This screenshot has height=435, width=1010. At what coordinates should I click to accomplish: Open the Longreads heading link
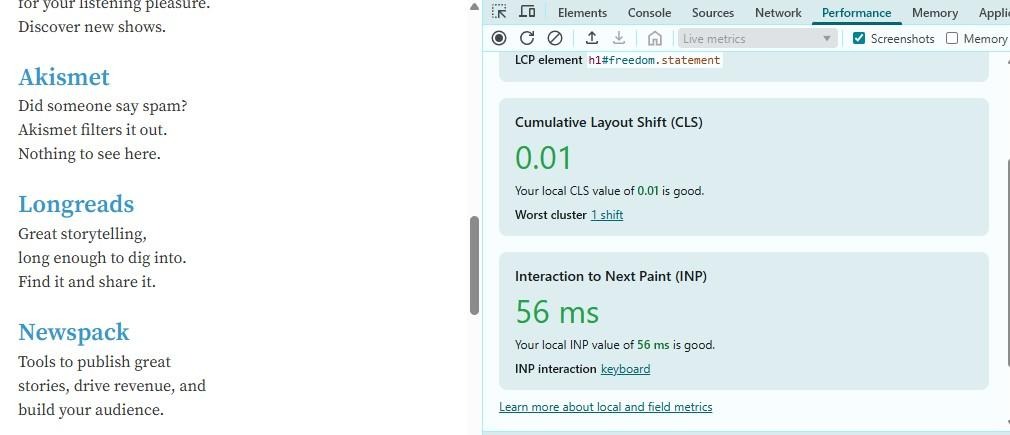pos(76,204)
